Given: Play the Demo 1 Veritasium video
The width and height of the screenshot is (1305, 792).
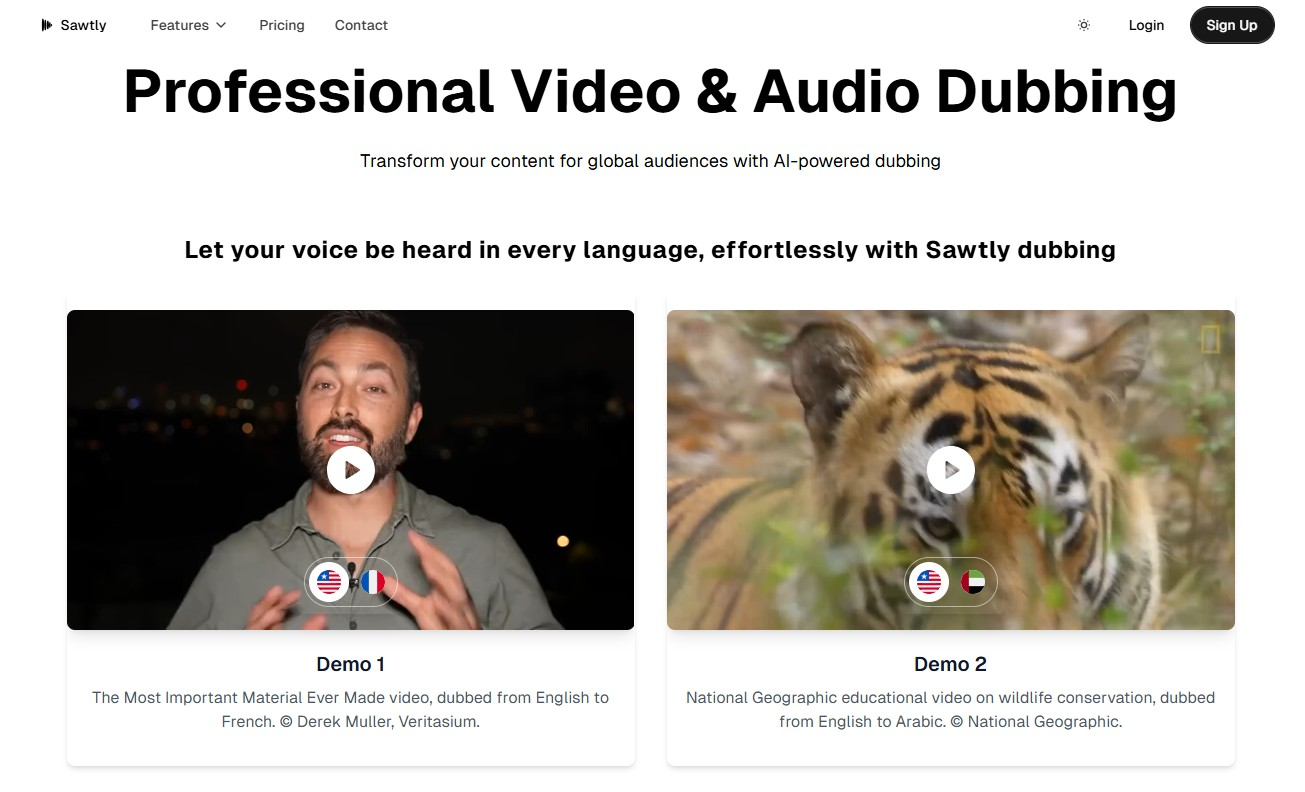Looking at the screenshot, I should pyautogui.click(x=350, y=470).
